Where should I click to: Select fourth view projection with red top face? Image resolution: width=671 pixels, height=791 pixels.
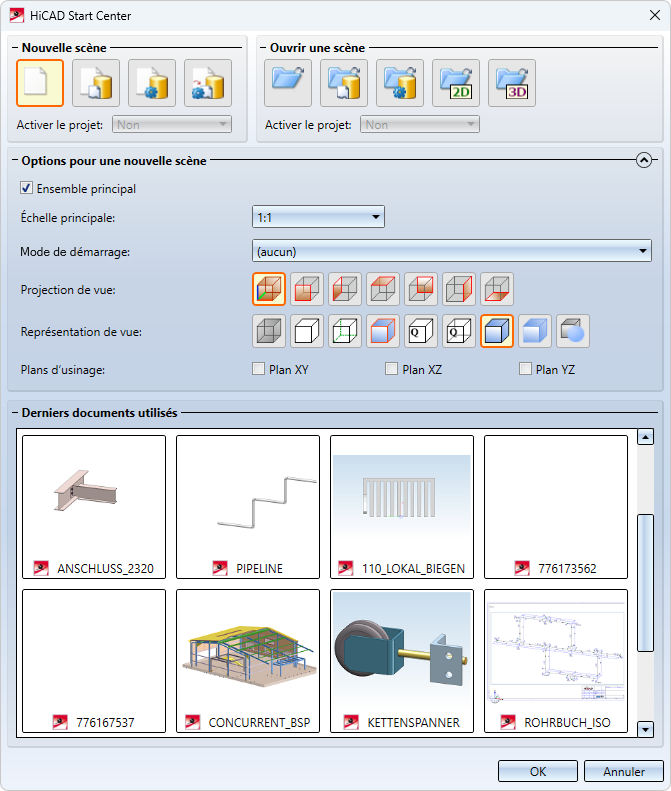(383, 289)
